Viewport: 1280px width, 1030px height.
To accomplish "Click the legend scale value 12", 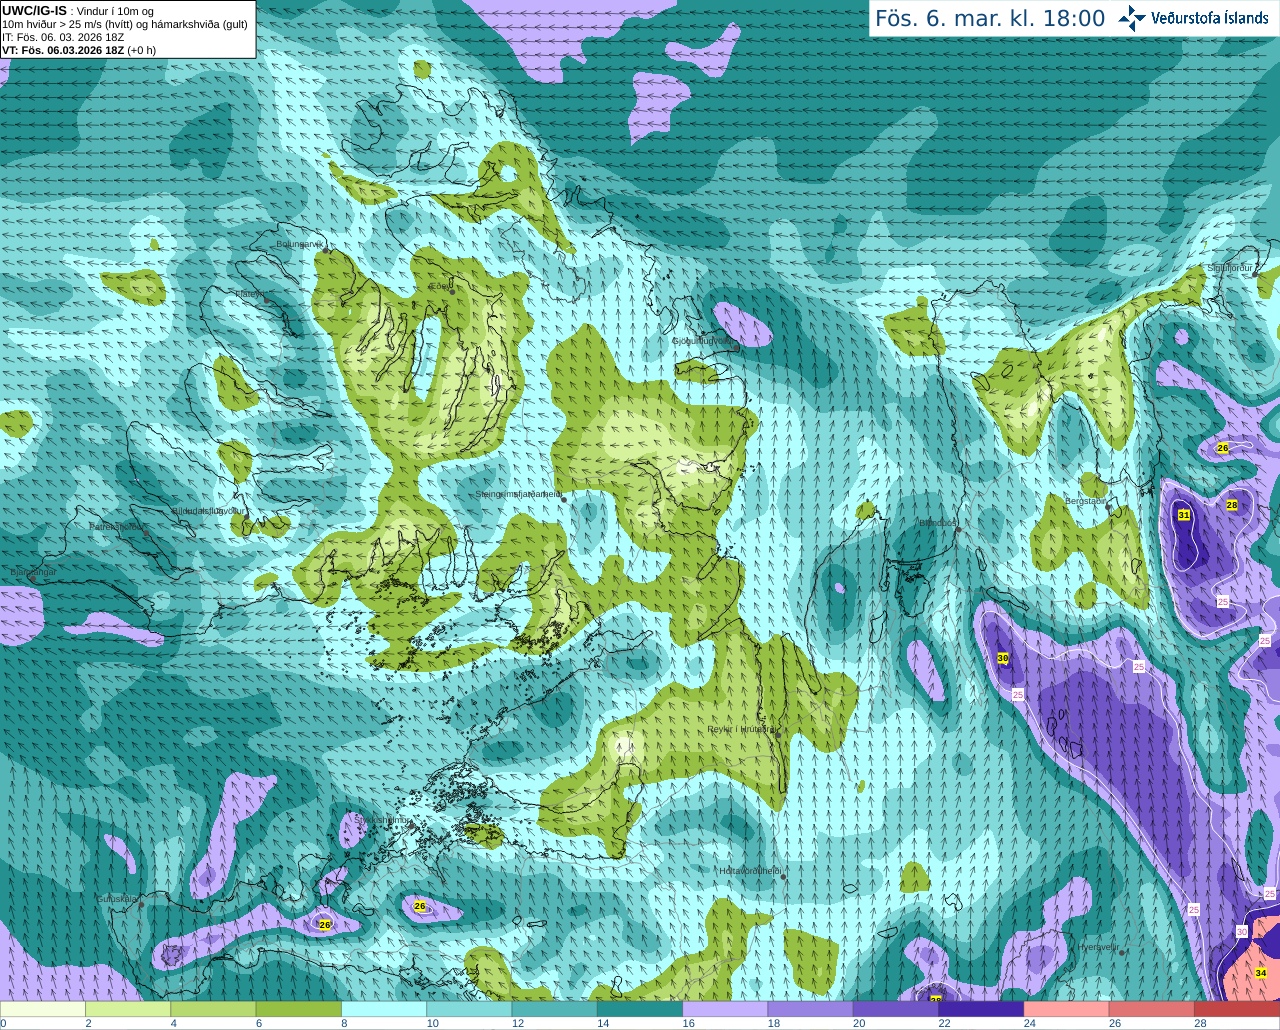I will pyautogui.click(x=518, y=1023).
